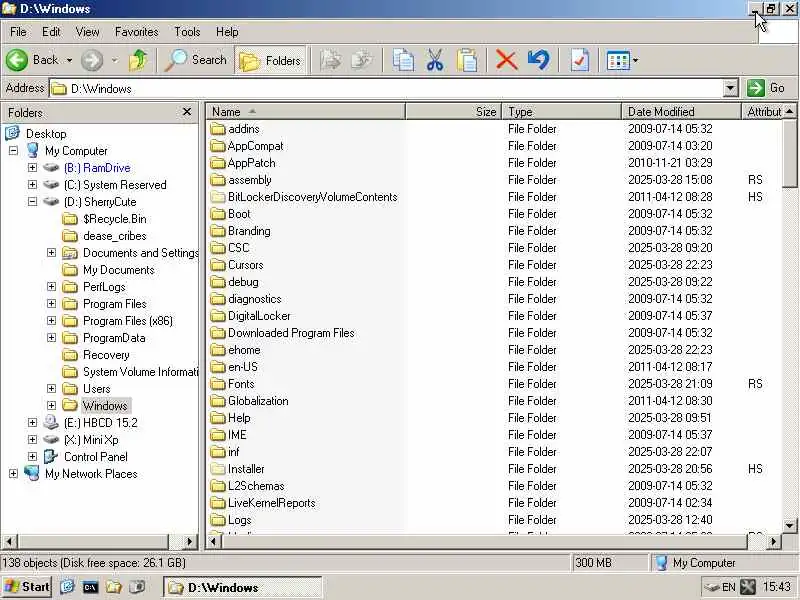Screen dimensions: 800x600
Task: Select (X:) Mini Xp drive
Action: 91,440
